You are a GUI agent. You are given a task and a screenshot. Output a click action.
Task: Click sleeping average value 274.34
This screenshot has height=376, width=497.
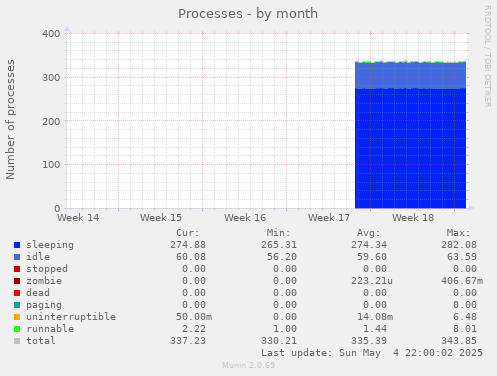coord(369,245)
